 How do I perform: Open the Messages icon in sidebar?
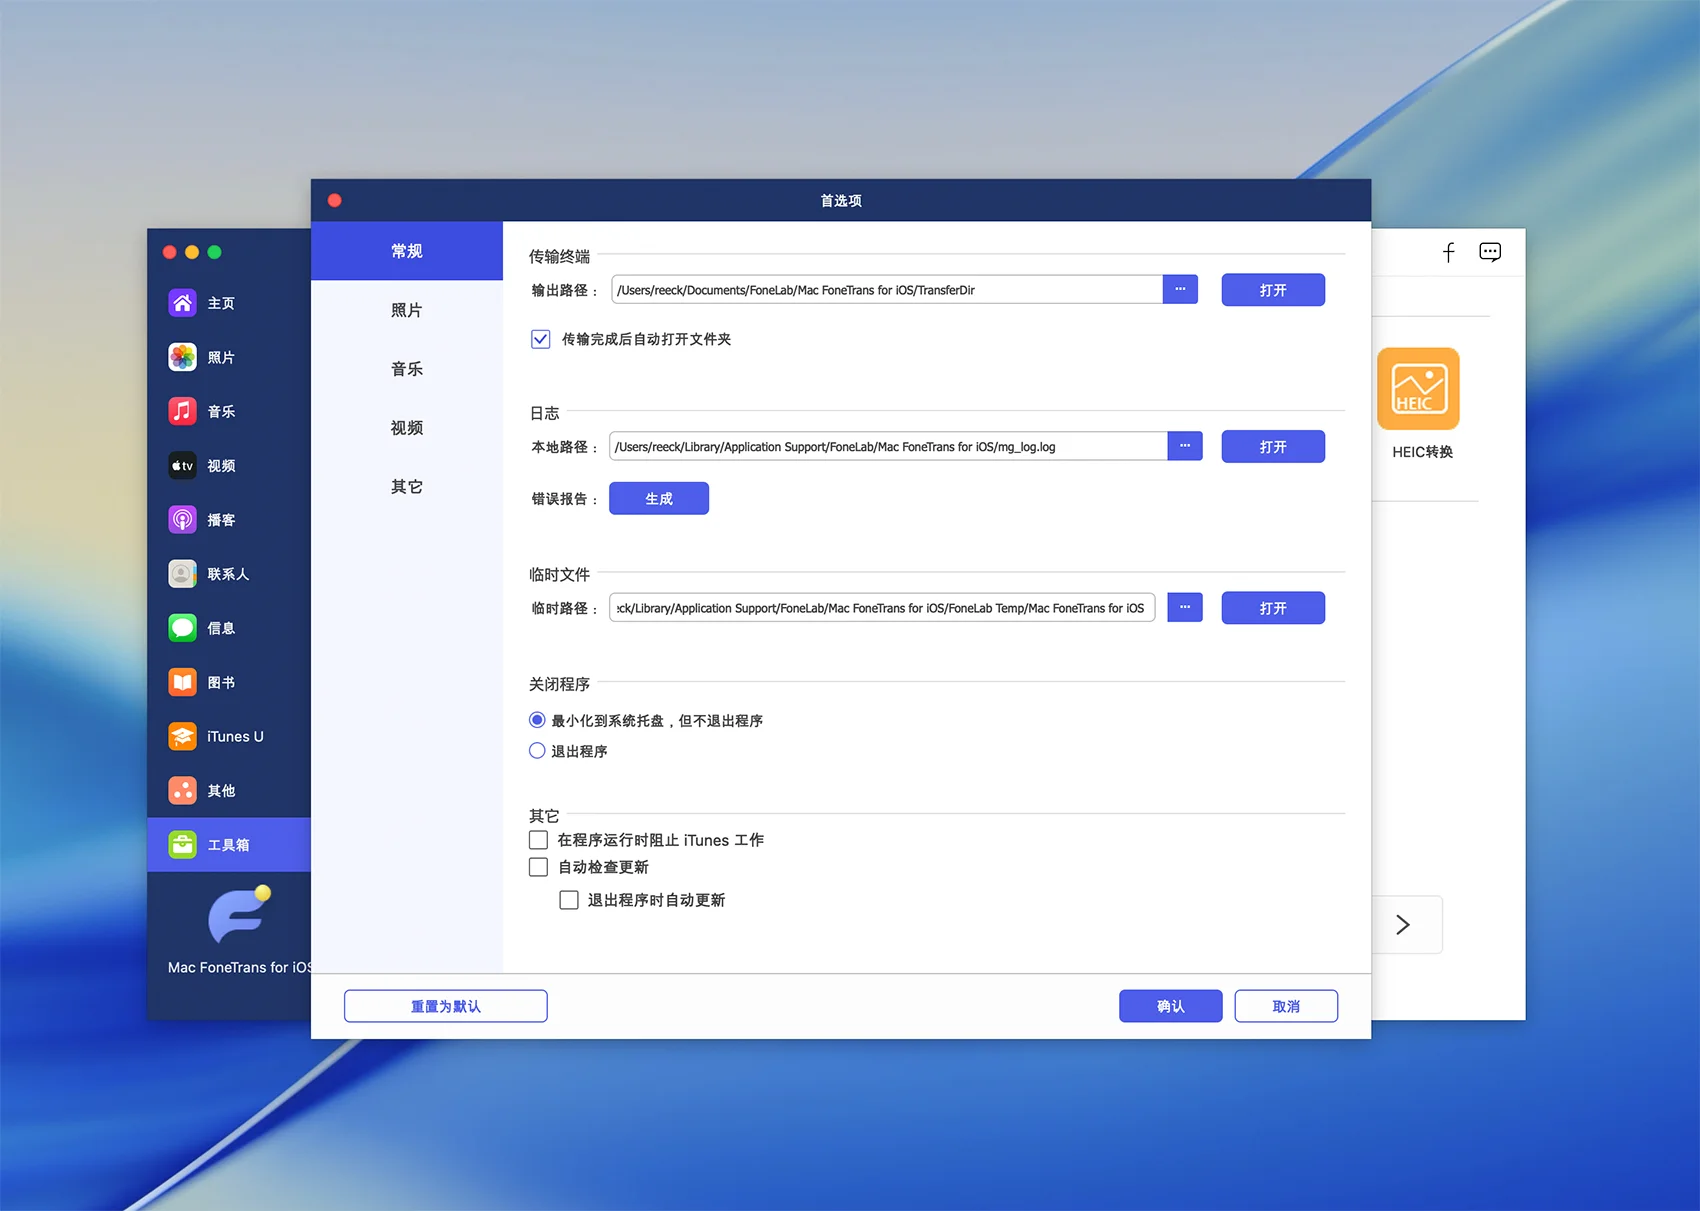click(182, 628)
